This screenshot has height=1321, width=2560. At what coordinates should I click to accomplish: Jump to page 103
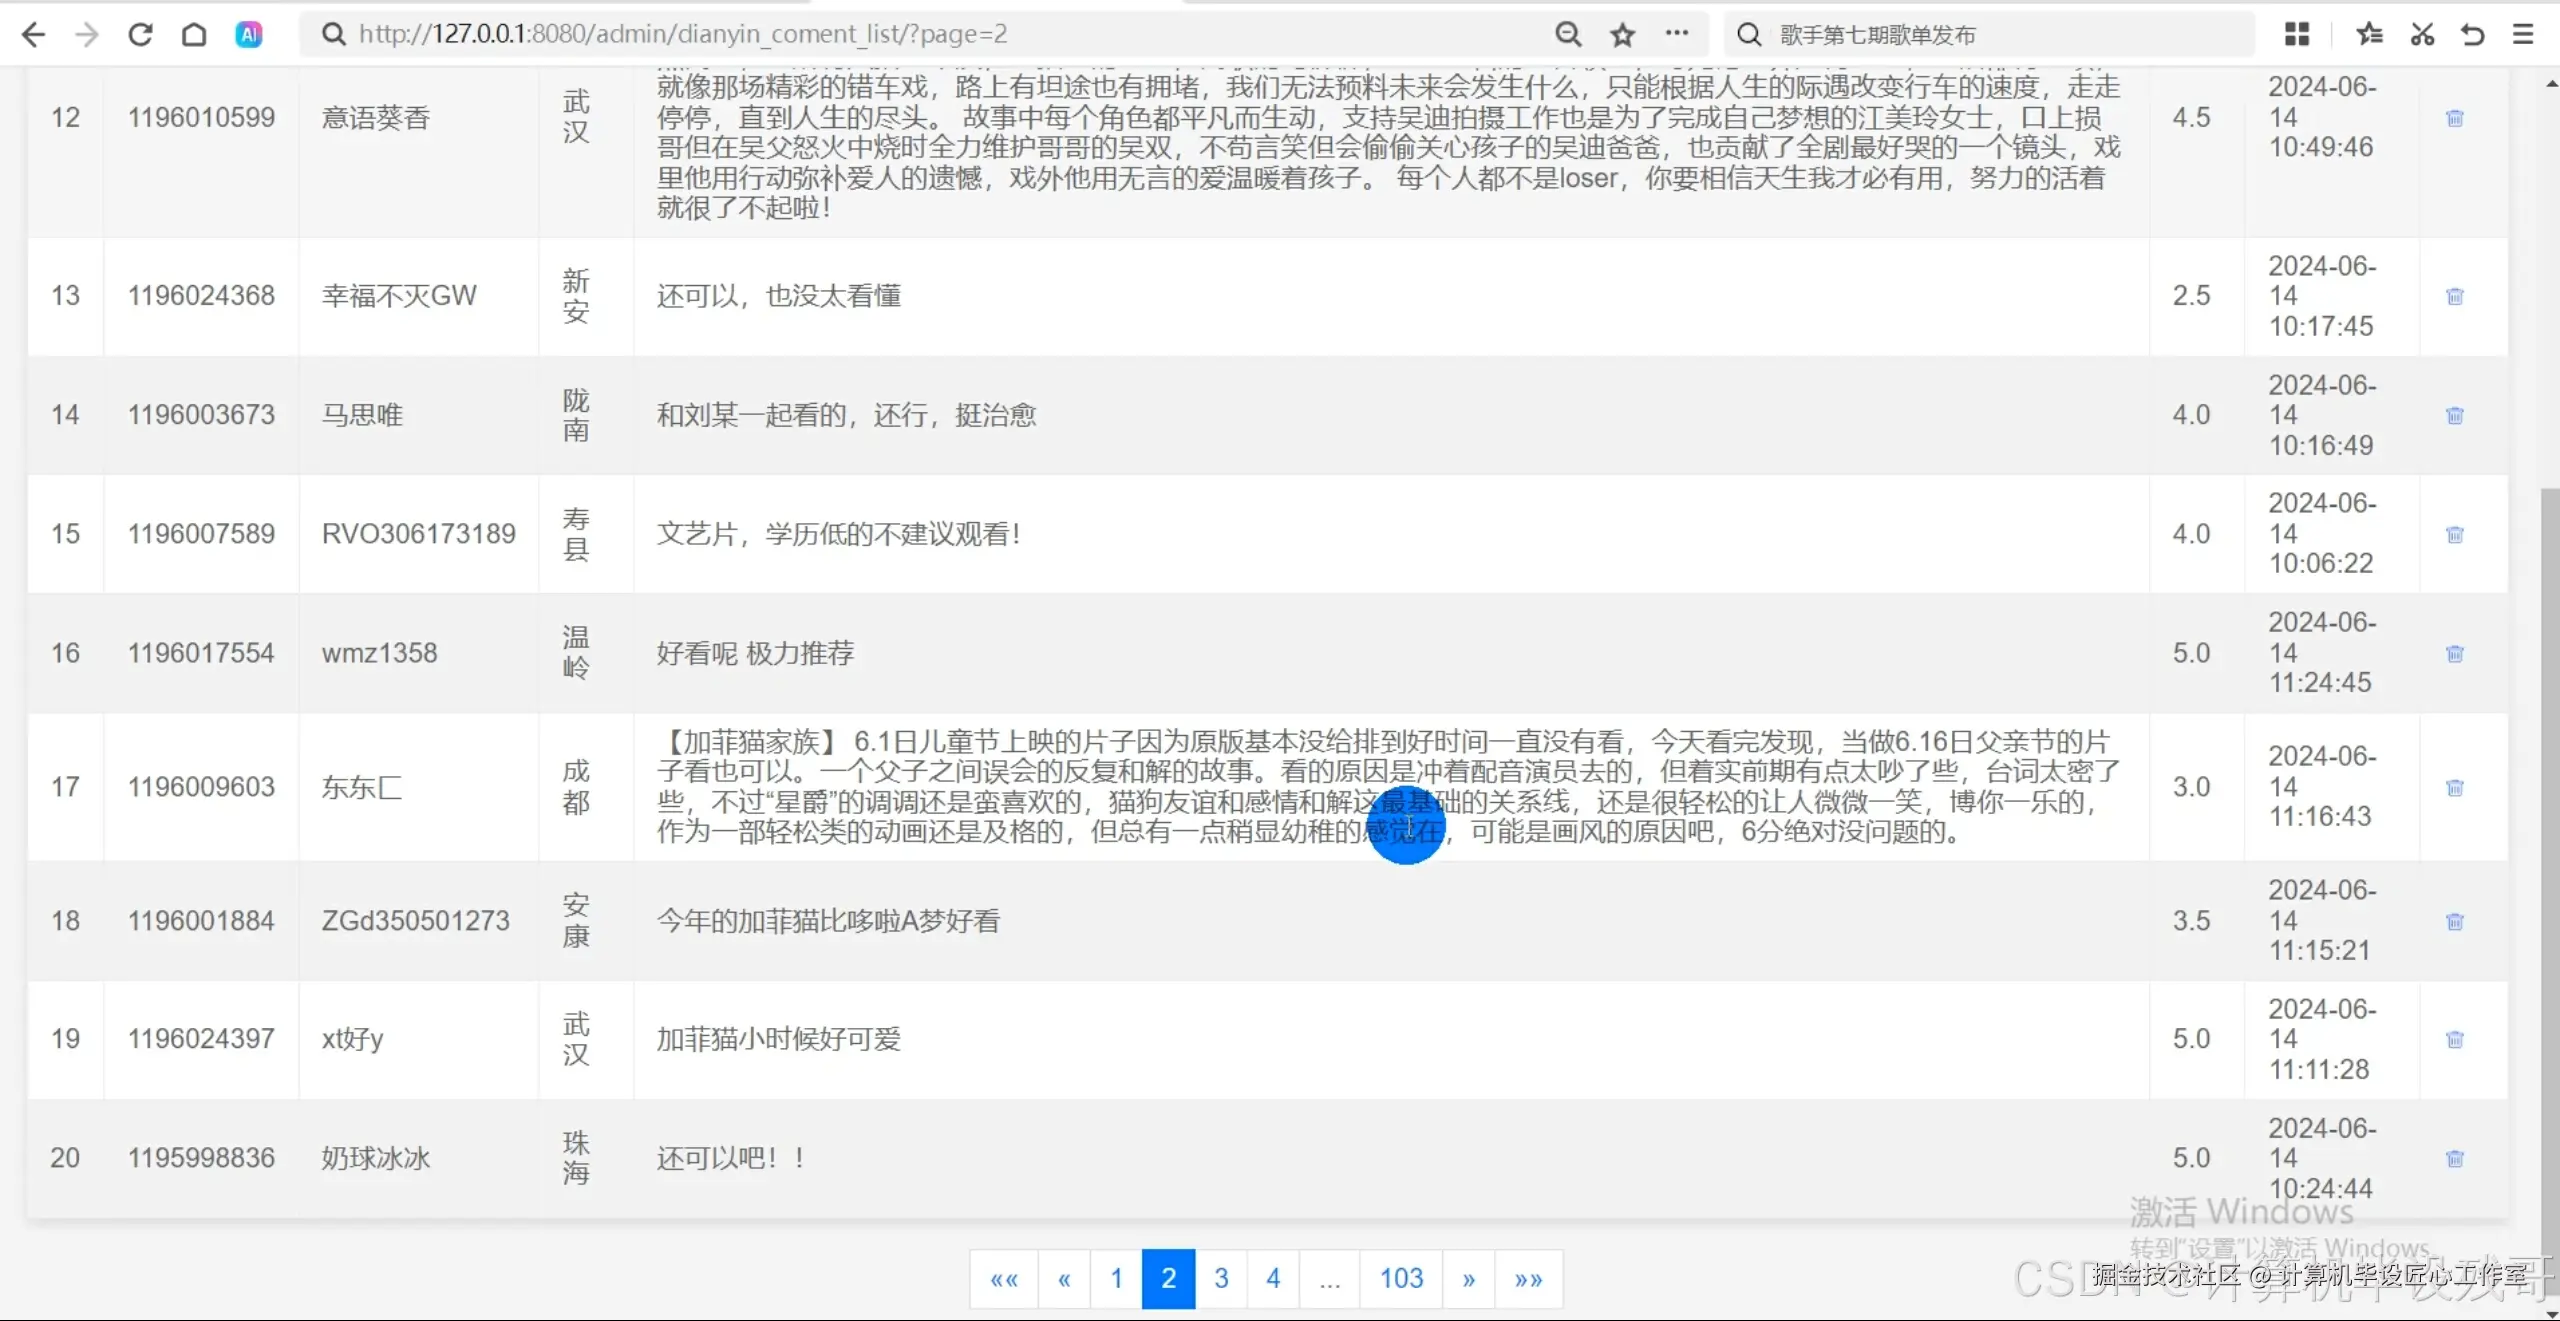coord(1400,1278)
